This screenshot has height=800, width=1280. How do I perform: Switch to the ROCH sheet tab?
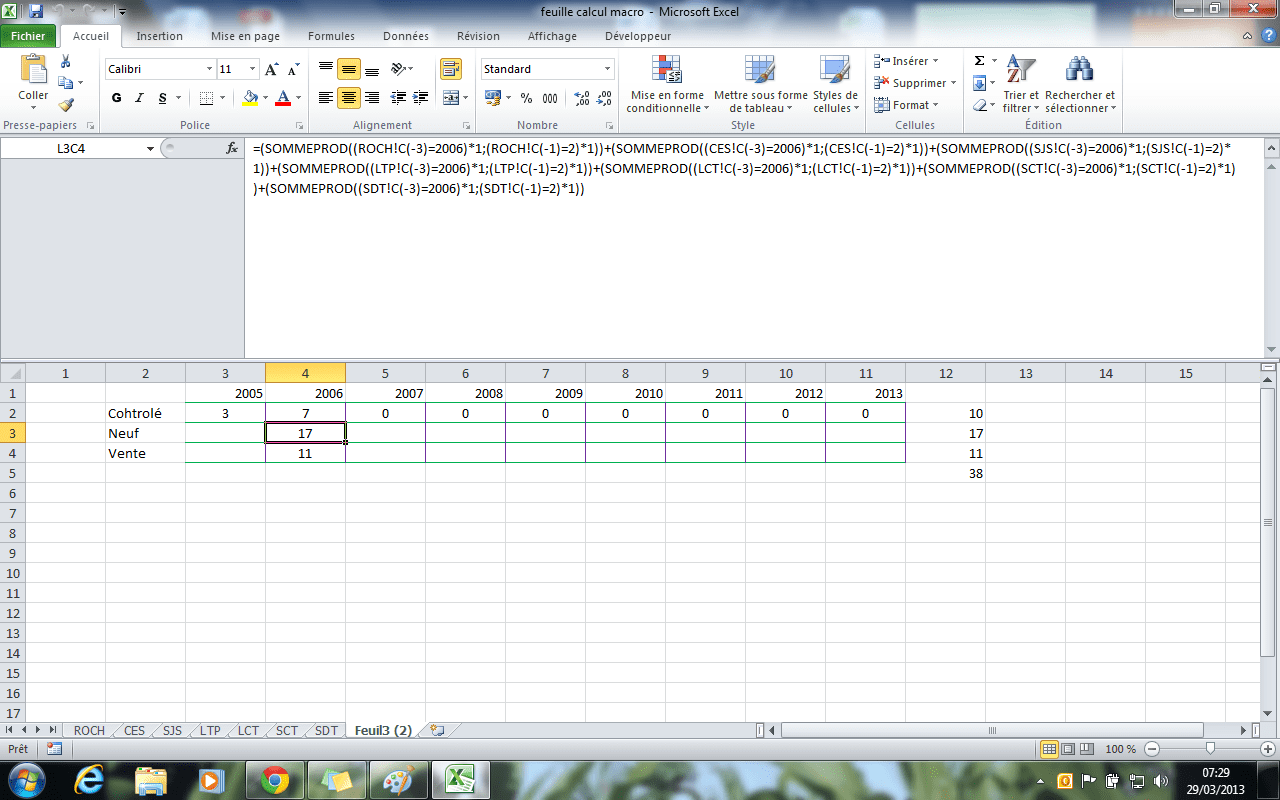point(89,731)
